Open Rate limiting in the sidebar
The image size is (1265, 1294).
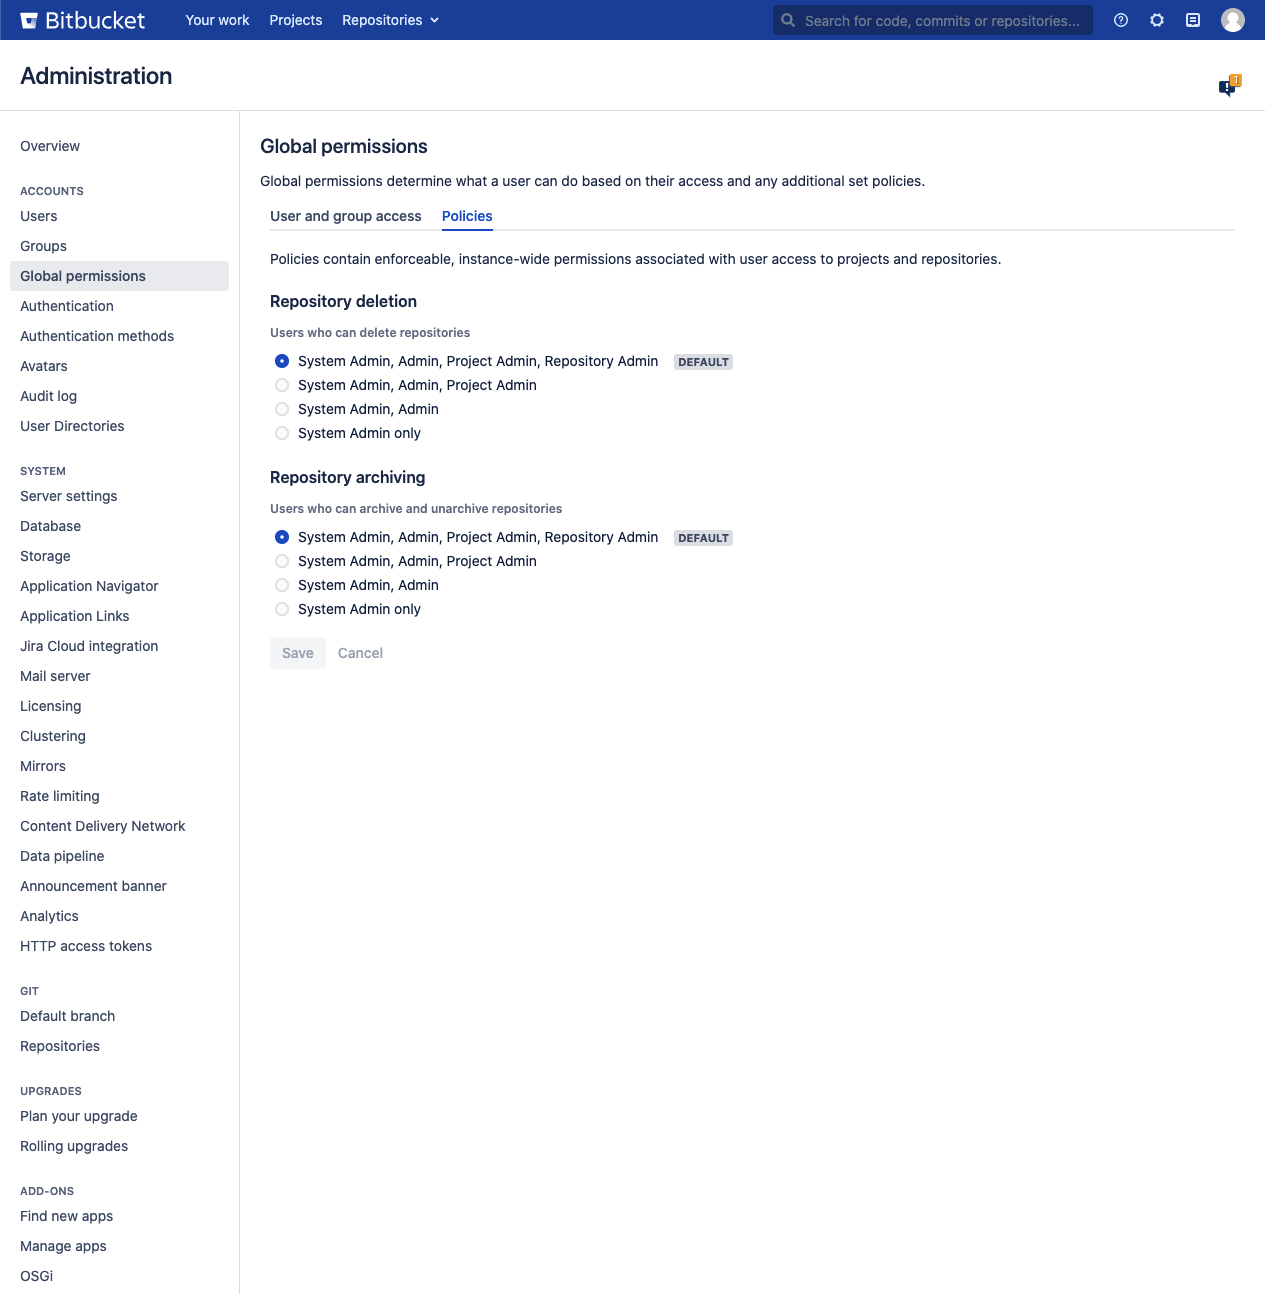coord(60,796)
